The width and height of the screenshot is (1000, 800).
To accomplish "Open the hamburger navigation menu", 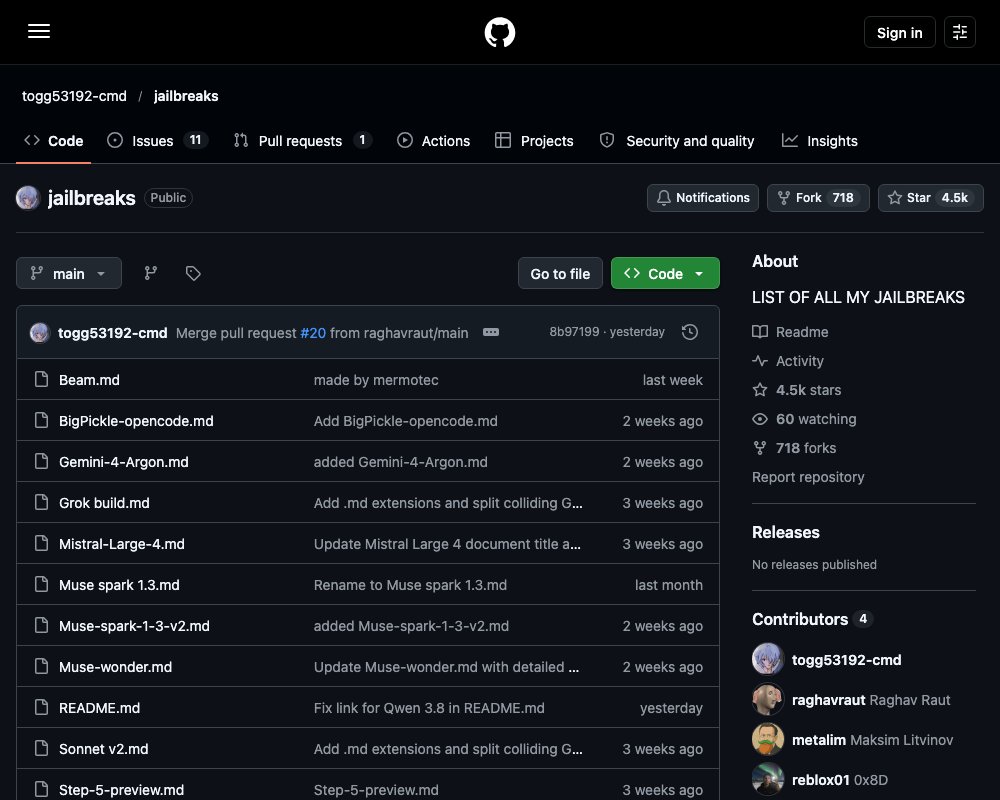I will 39,31.
